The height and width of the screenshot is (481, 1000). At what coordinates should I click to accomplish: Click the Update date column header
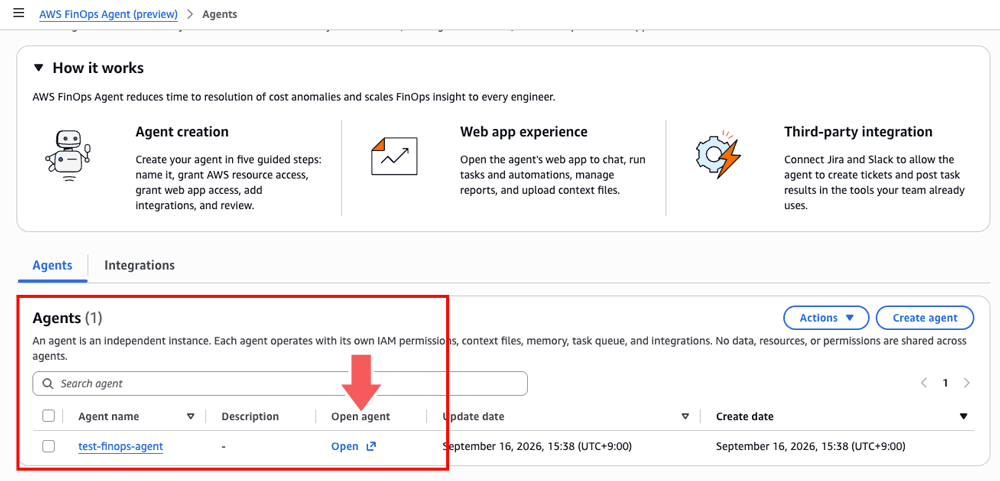coord(473,417)
